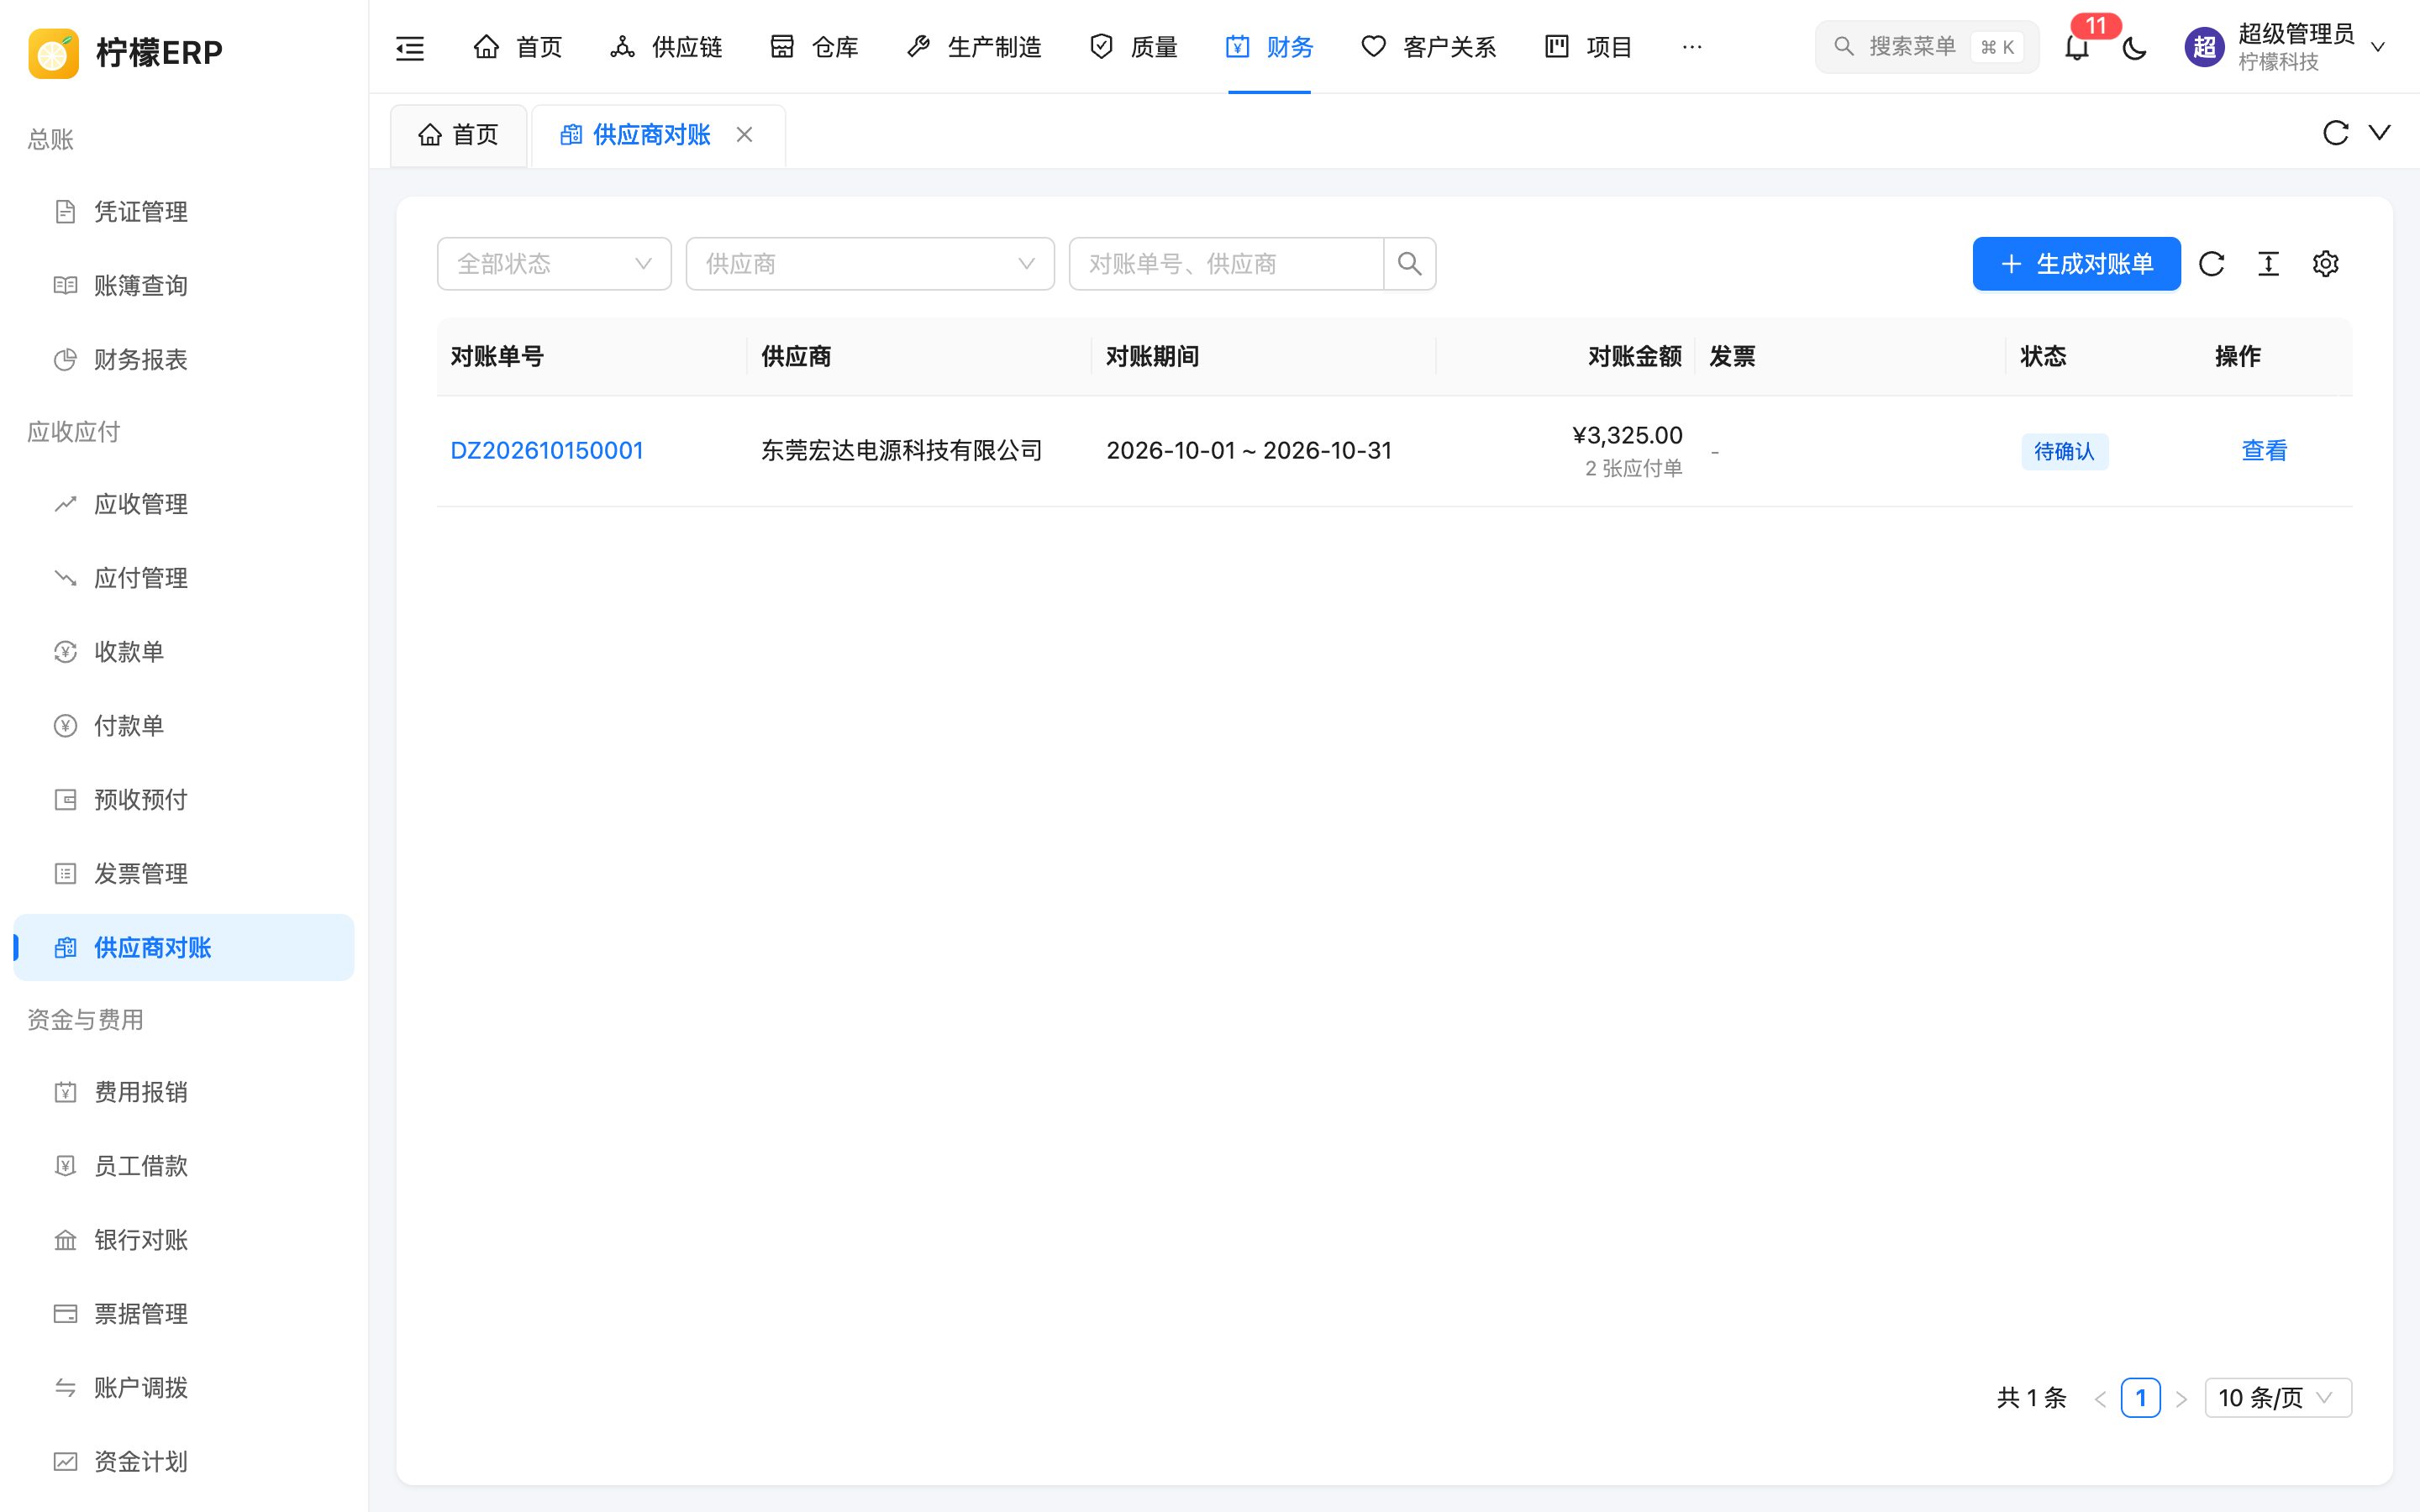2420x1512 pixels.
Task: Open 凭证管理 in the sidebar
Action: click(184, 212)
